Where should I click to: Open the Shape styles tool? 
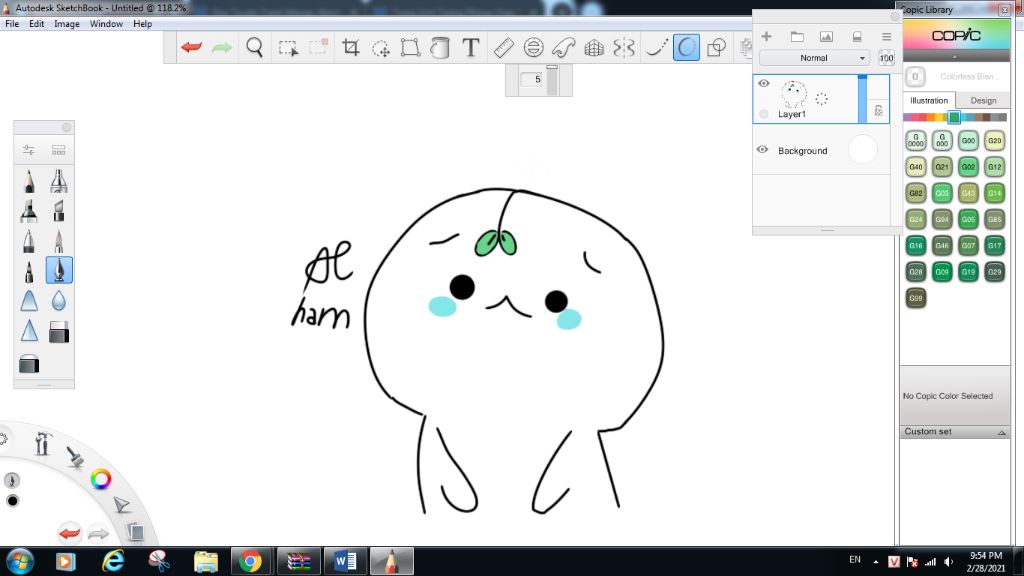[717, 47]
